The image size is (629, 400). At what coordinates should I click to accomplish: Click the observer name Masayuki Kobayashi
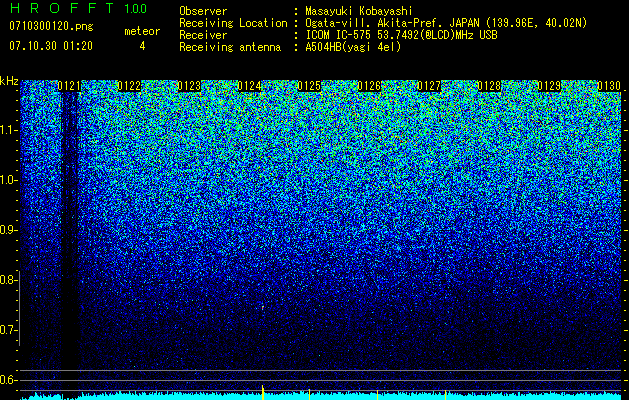coord(358,12)
